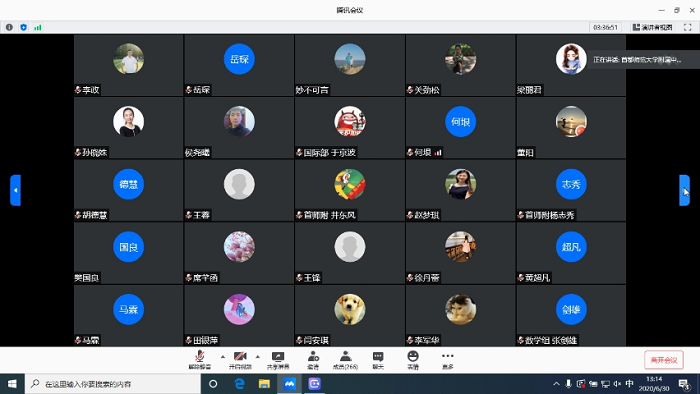
Task: Click the Windows taskbar search box
Action: pyautogui.click(x=113, y=384)
